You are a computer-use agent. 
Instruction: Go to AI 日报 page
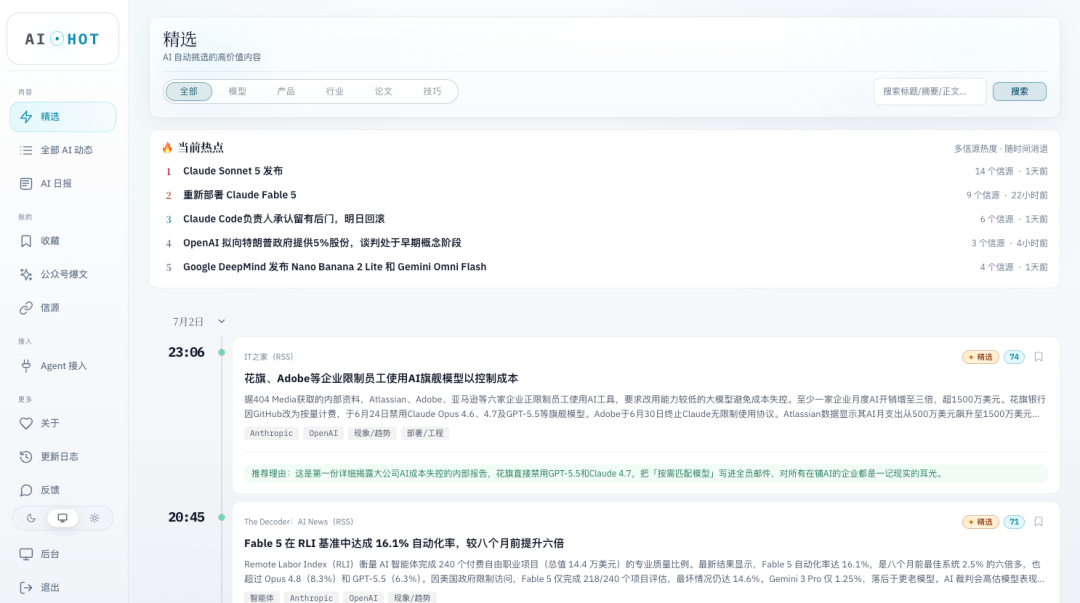(x=63, y=183)
